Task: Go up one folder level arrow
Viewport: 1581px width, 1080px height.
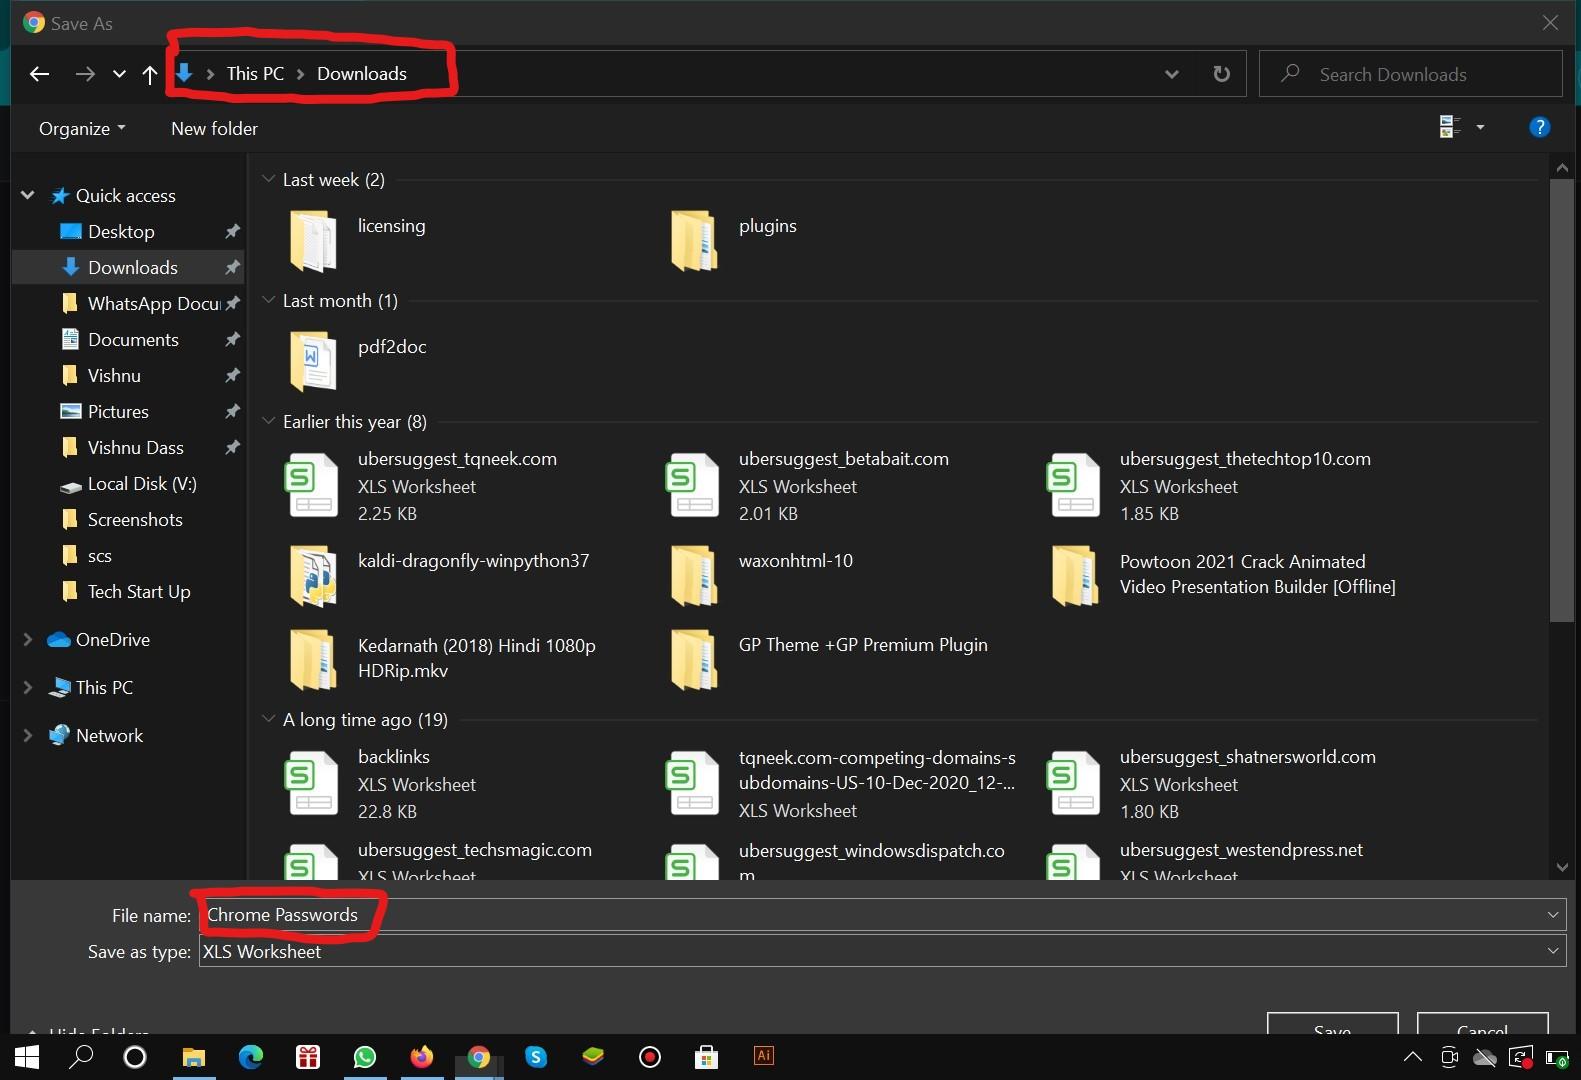Action: tap(150, 74)
